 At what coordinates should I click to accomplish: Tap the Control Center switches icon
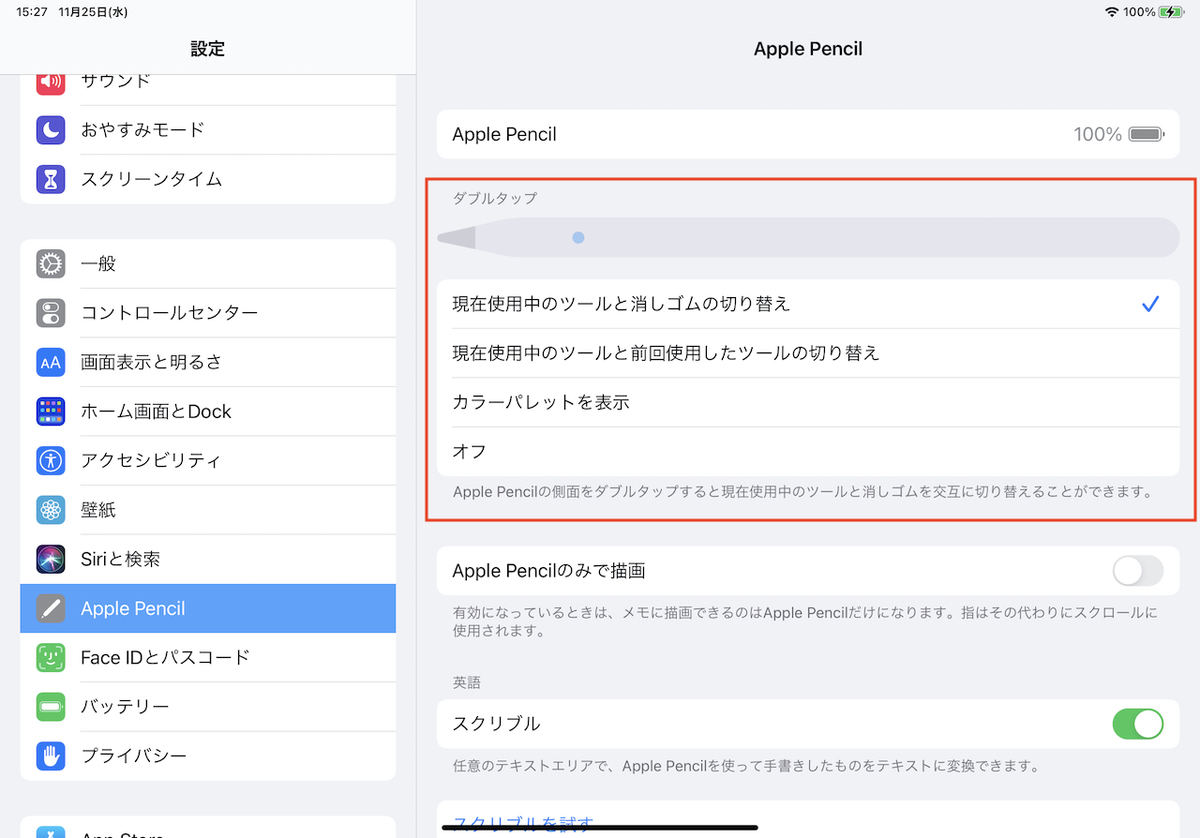pos(51,313)
